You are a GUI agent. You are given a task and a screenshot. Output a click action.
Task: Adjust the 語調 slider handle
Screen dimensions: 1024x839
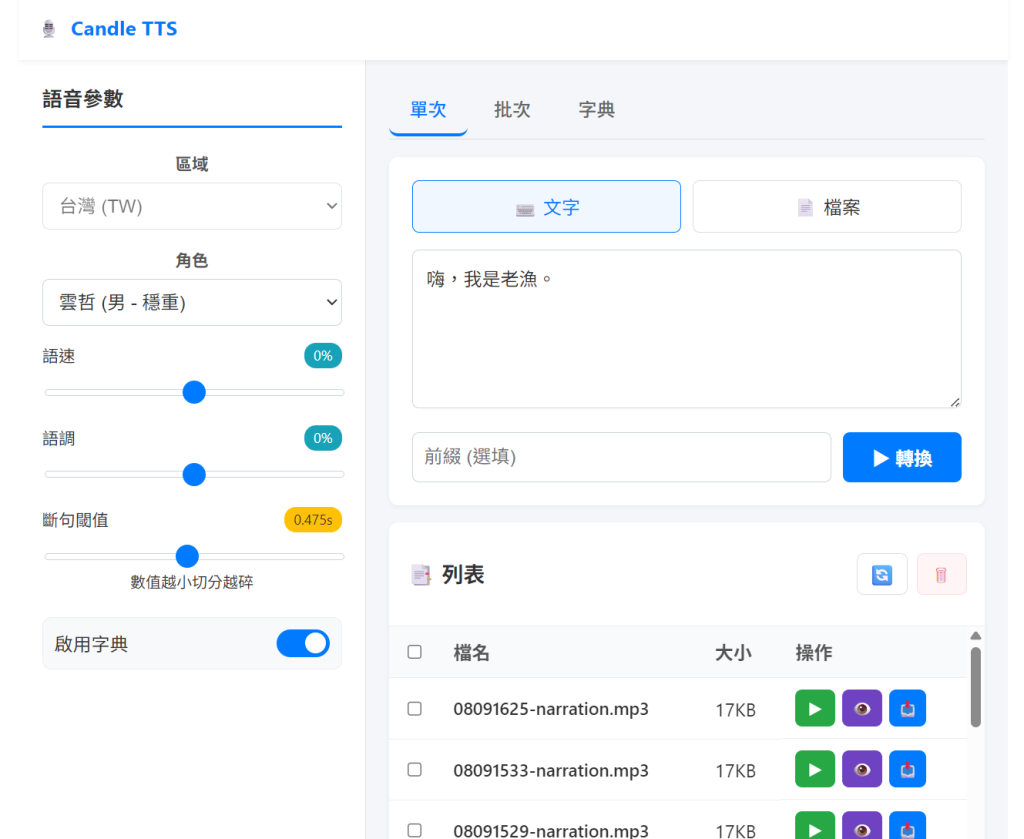[194, 475]
